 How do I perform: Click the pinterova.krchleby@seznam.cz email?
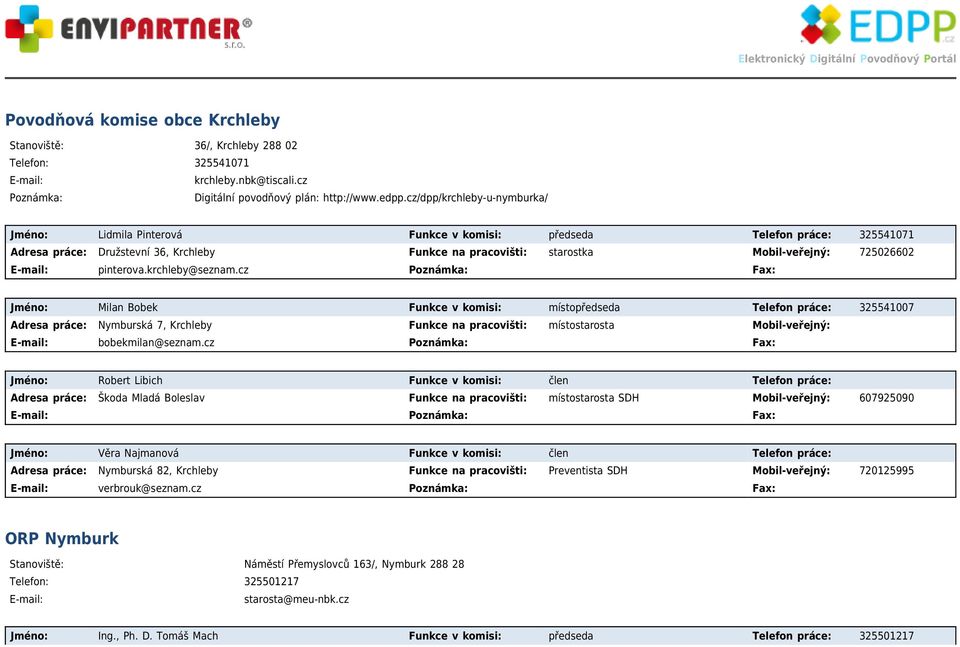(173, 270)
